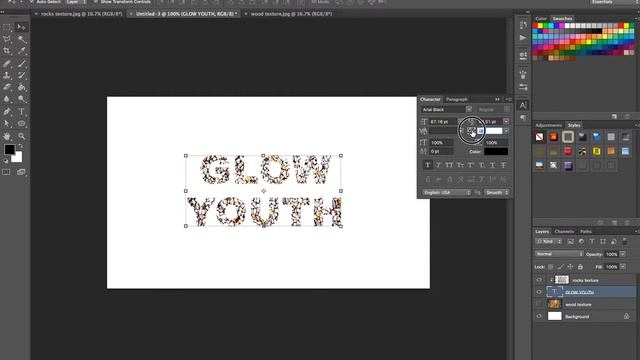Switch to the Color tab
640x360 pixels.
541,18
